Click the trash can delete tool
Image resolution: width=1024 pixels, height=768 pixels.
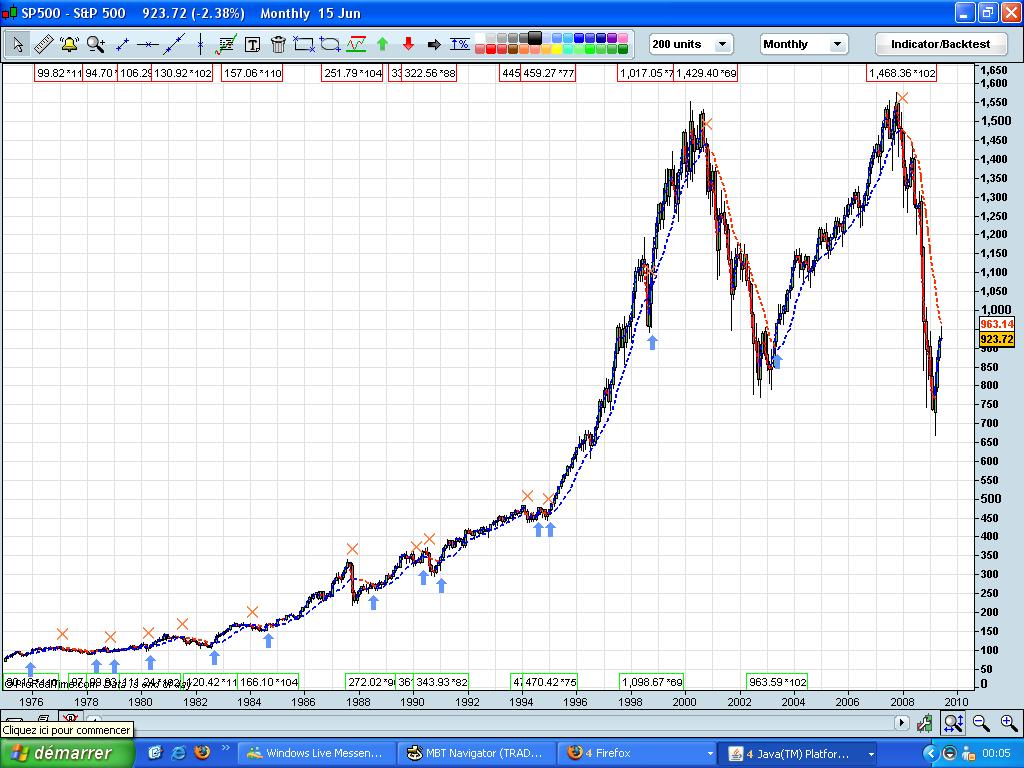tap(278, 44)
